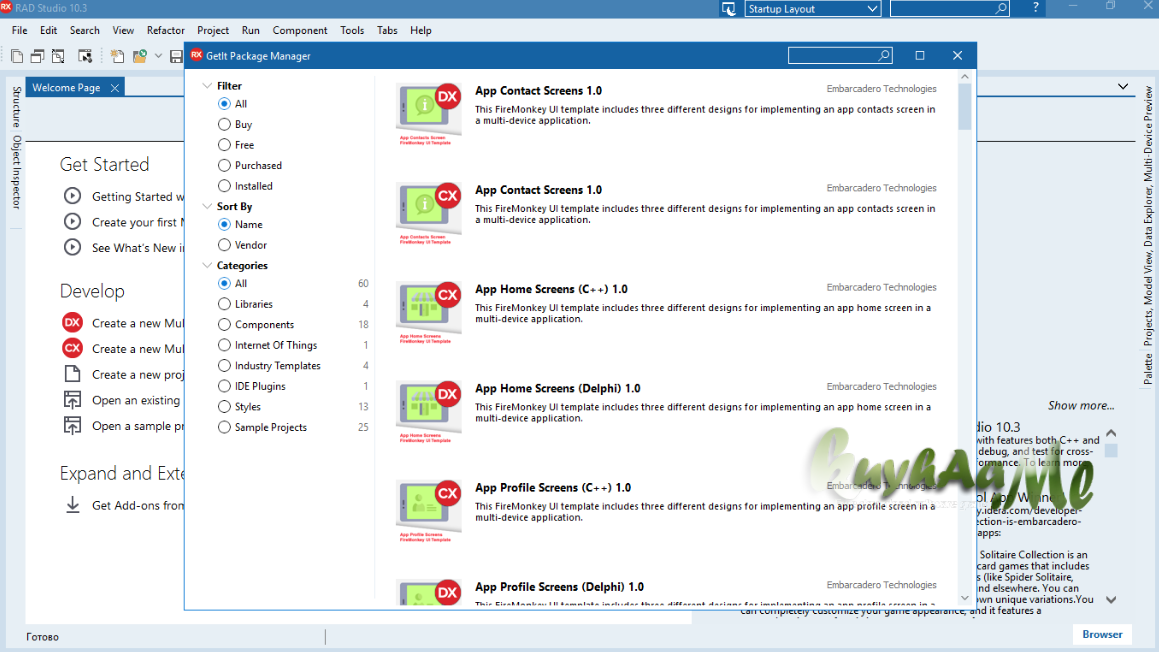Click the View Unit windows toolbar icon
The width and height of the screenshot is (1159, 652).
pyautogui.click(x=38, y=56)
